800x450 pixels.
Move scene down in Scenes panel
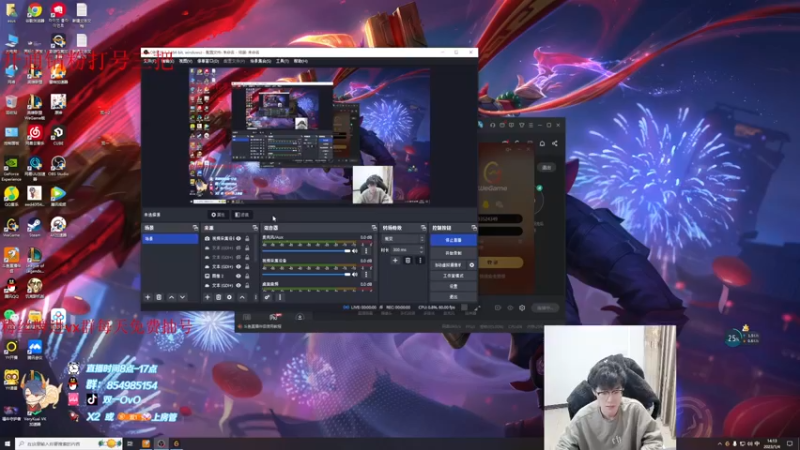coord(183,297)
